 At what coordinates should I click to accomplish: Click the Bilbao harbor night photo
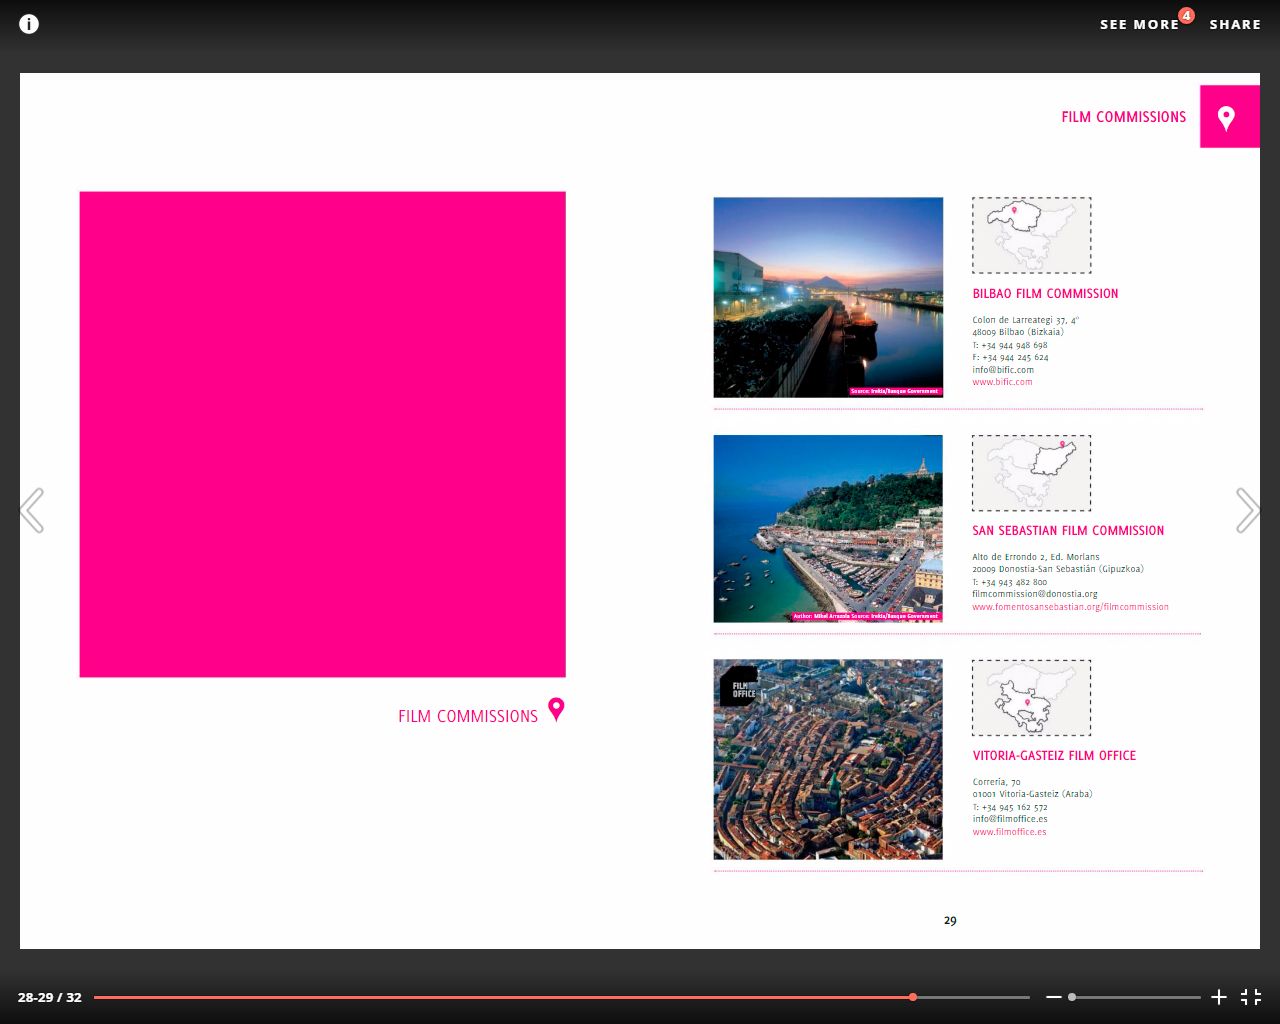[828, 297]
